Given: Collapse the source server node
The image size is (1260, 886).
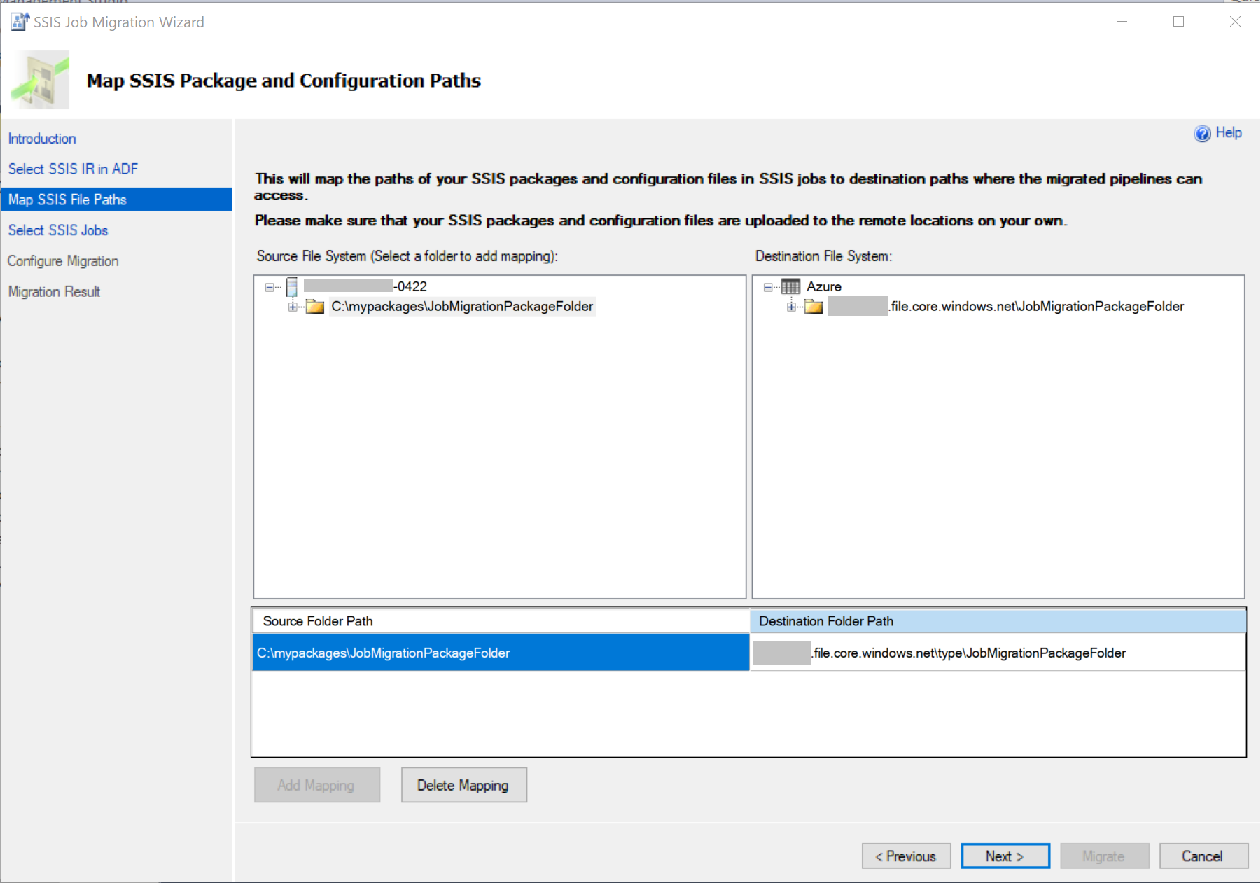Looking at the screenshot, I should coord(269,287).
